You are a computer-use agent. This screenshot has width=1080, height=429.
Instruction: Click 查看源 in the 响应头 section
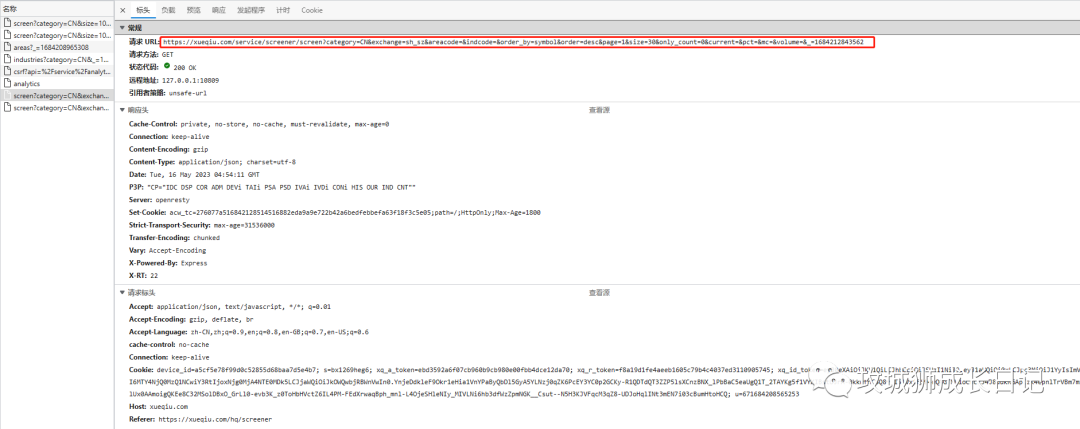click(599, 109)
